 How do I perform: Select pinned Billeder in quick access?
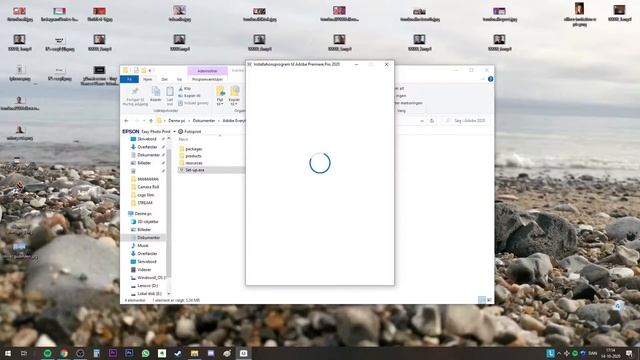pyautogui.click(x=141, y=163)
